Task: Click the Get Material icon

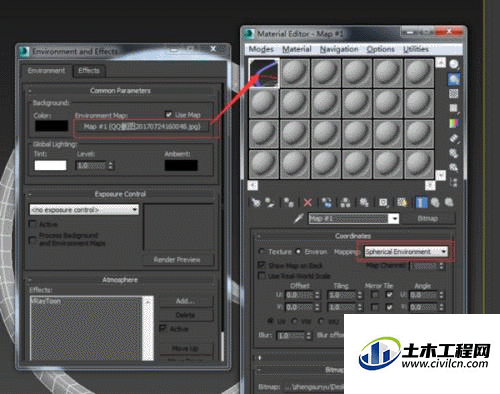Action: click(256, 202)
